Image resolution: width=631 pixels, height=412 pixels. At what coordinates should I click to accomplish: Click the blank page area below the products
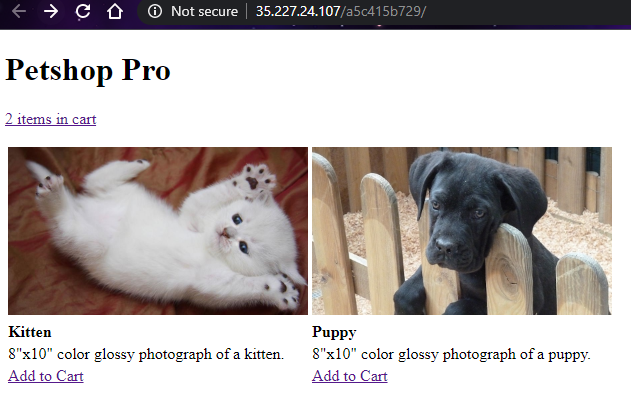pyautogui.click(x=316, y=399)
